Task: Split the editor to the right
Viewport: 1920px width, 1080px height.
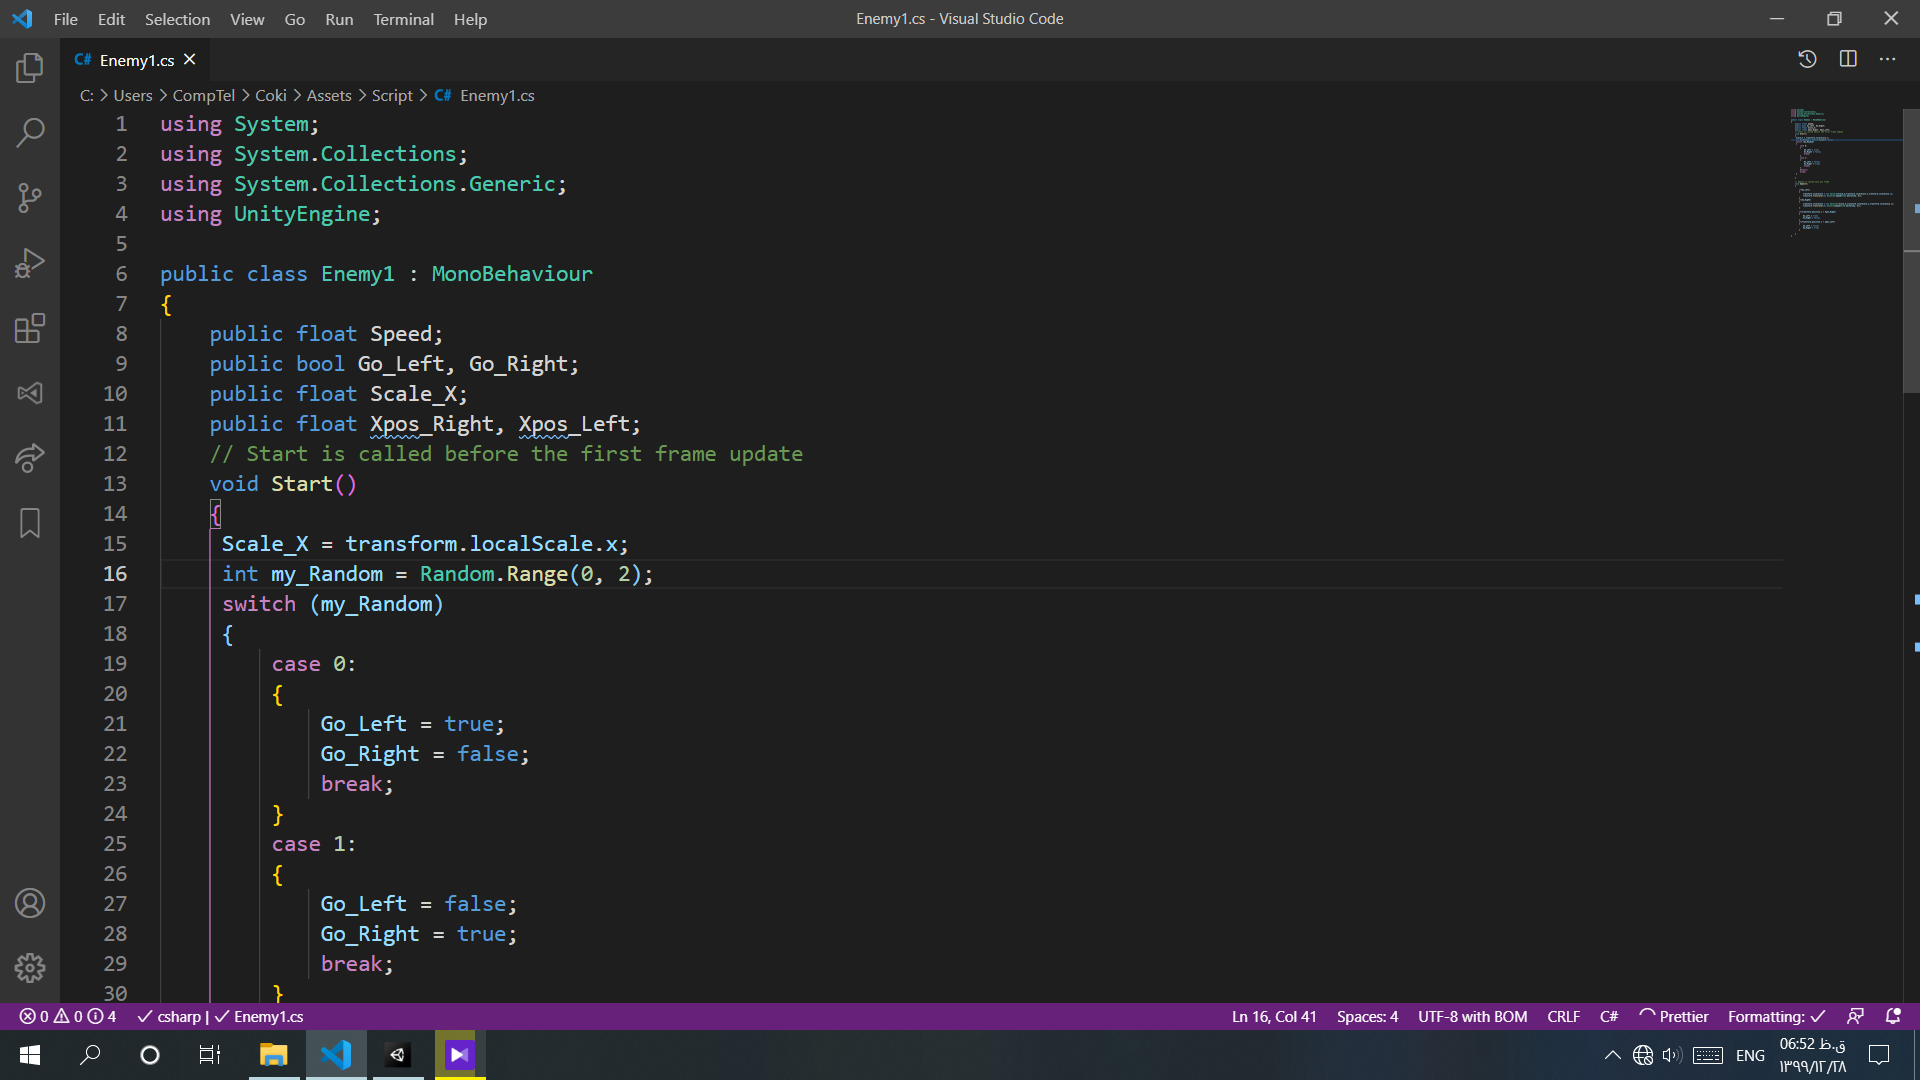Action: (1848, 60)
